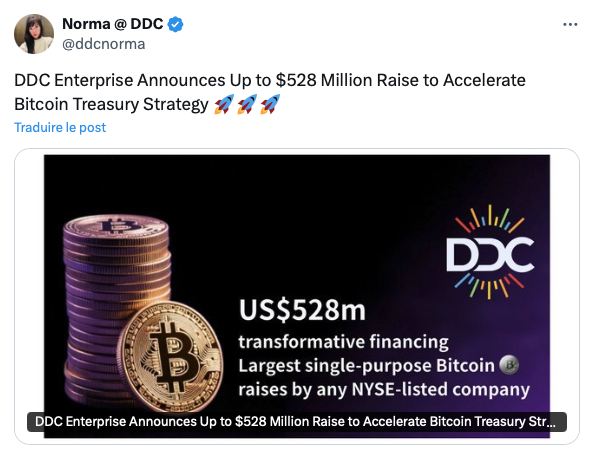Click the middle rocket emoji in the post

pyautogui.click(x=247, y=104)
